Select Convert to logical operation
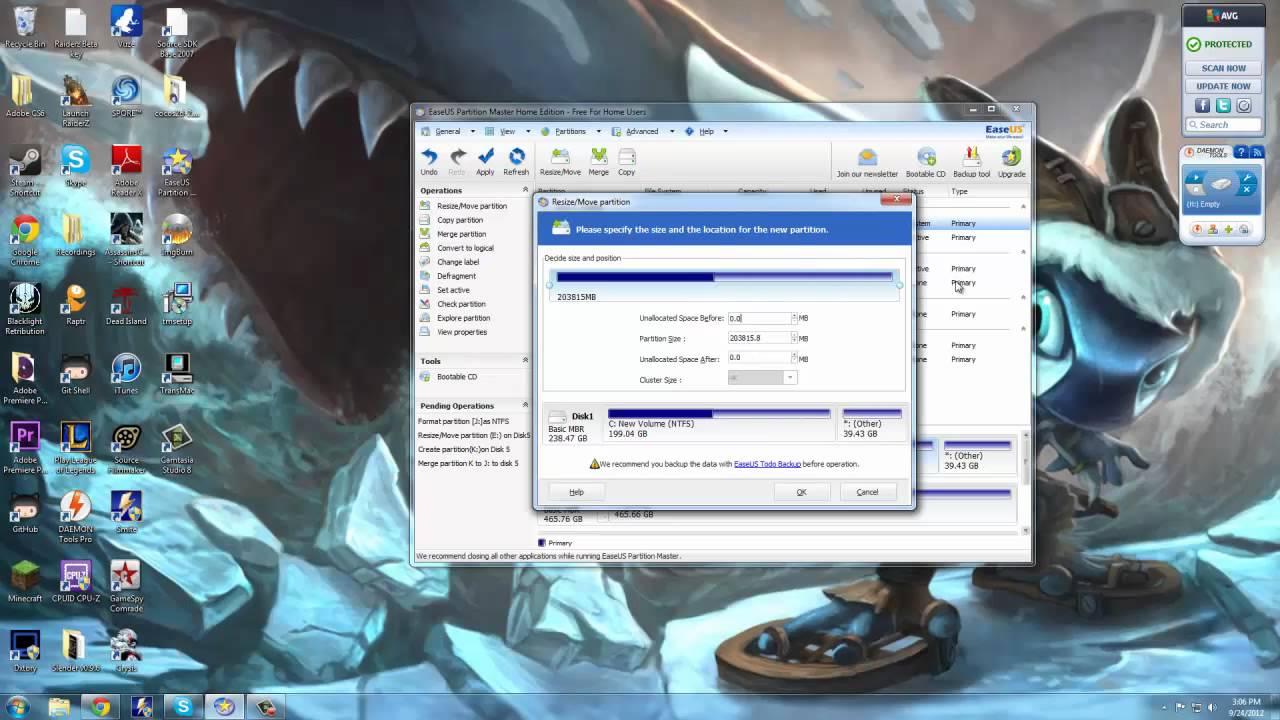The image size is (1280, 720). pos(465,248)
